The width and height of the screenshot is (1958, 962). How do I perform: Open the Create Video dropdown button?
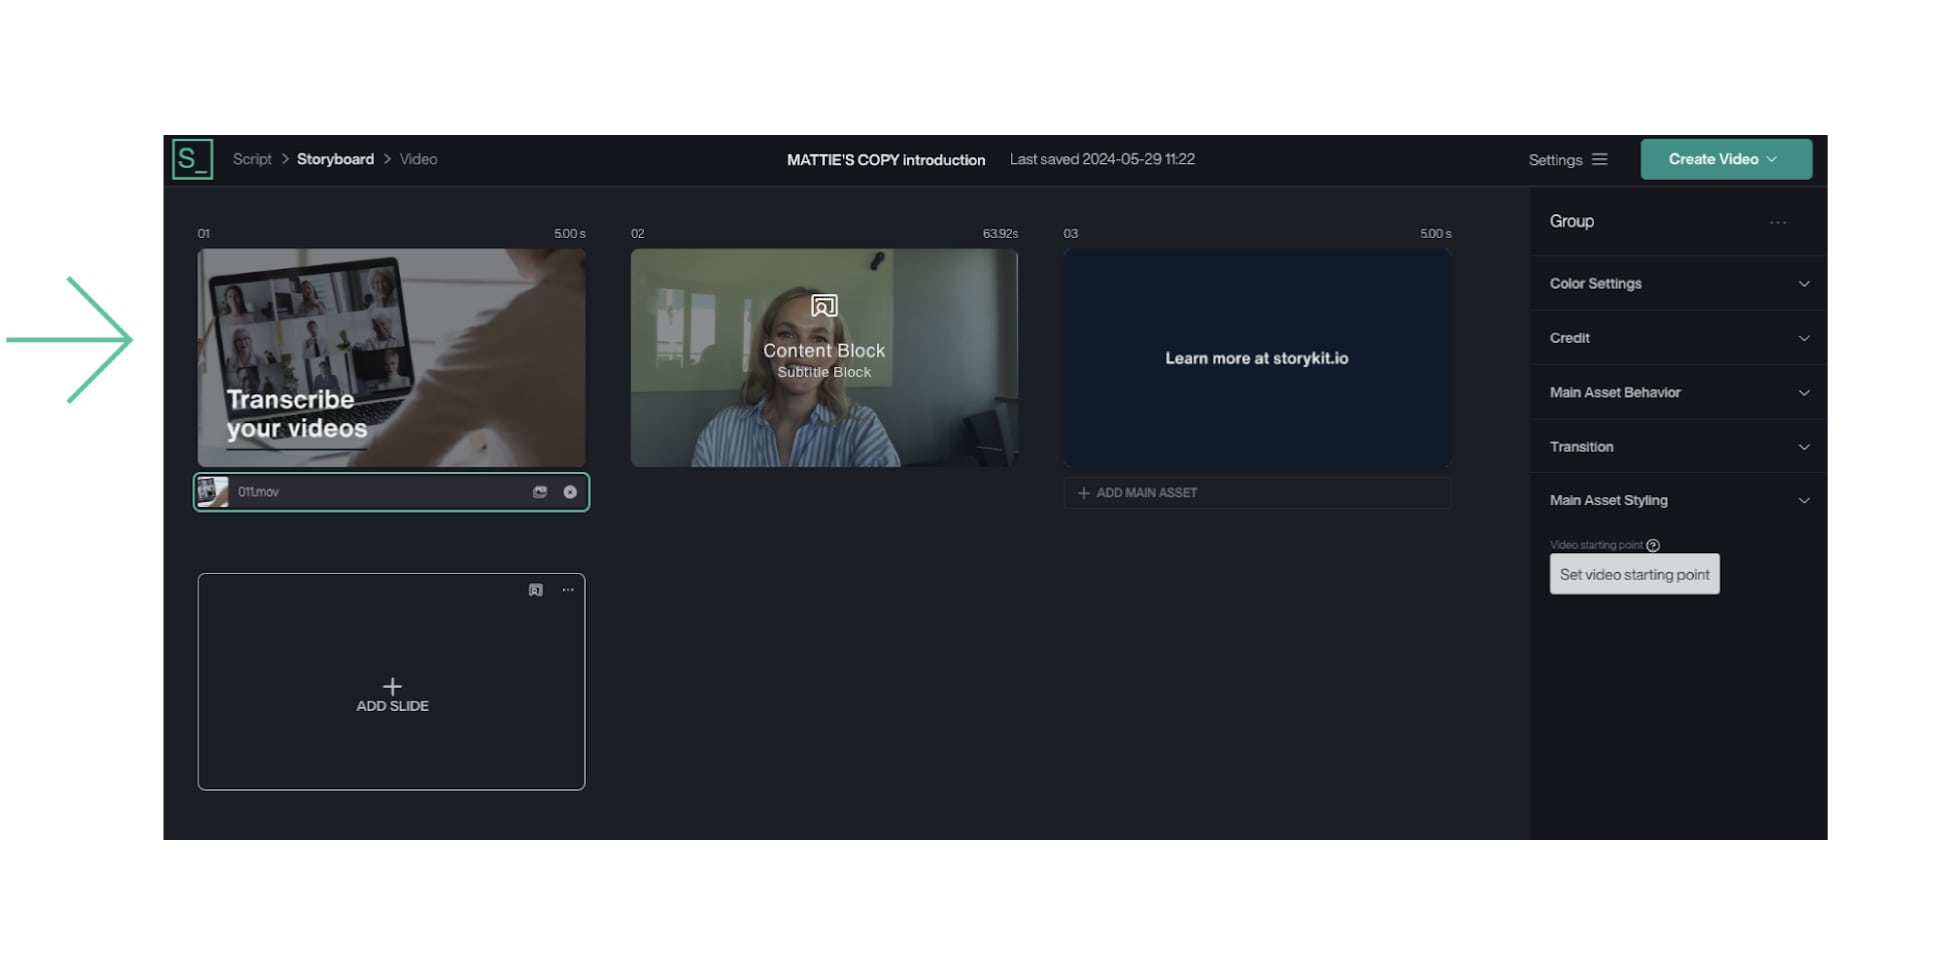click(x=1726, y=159)
